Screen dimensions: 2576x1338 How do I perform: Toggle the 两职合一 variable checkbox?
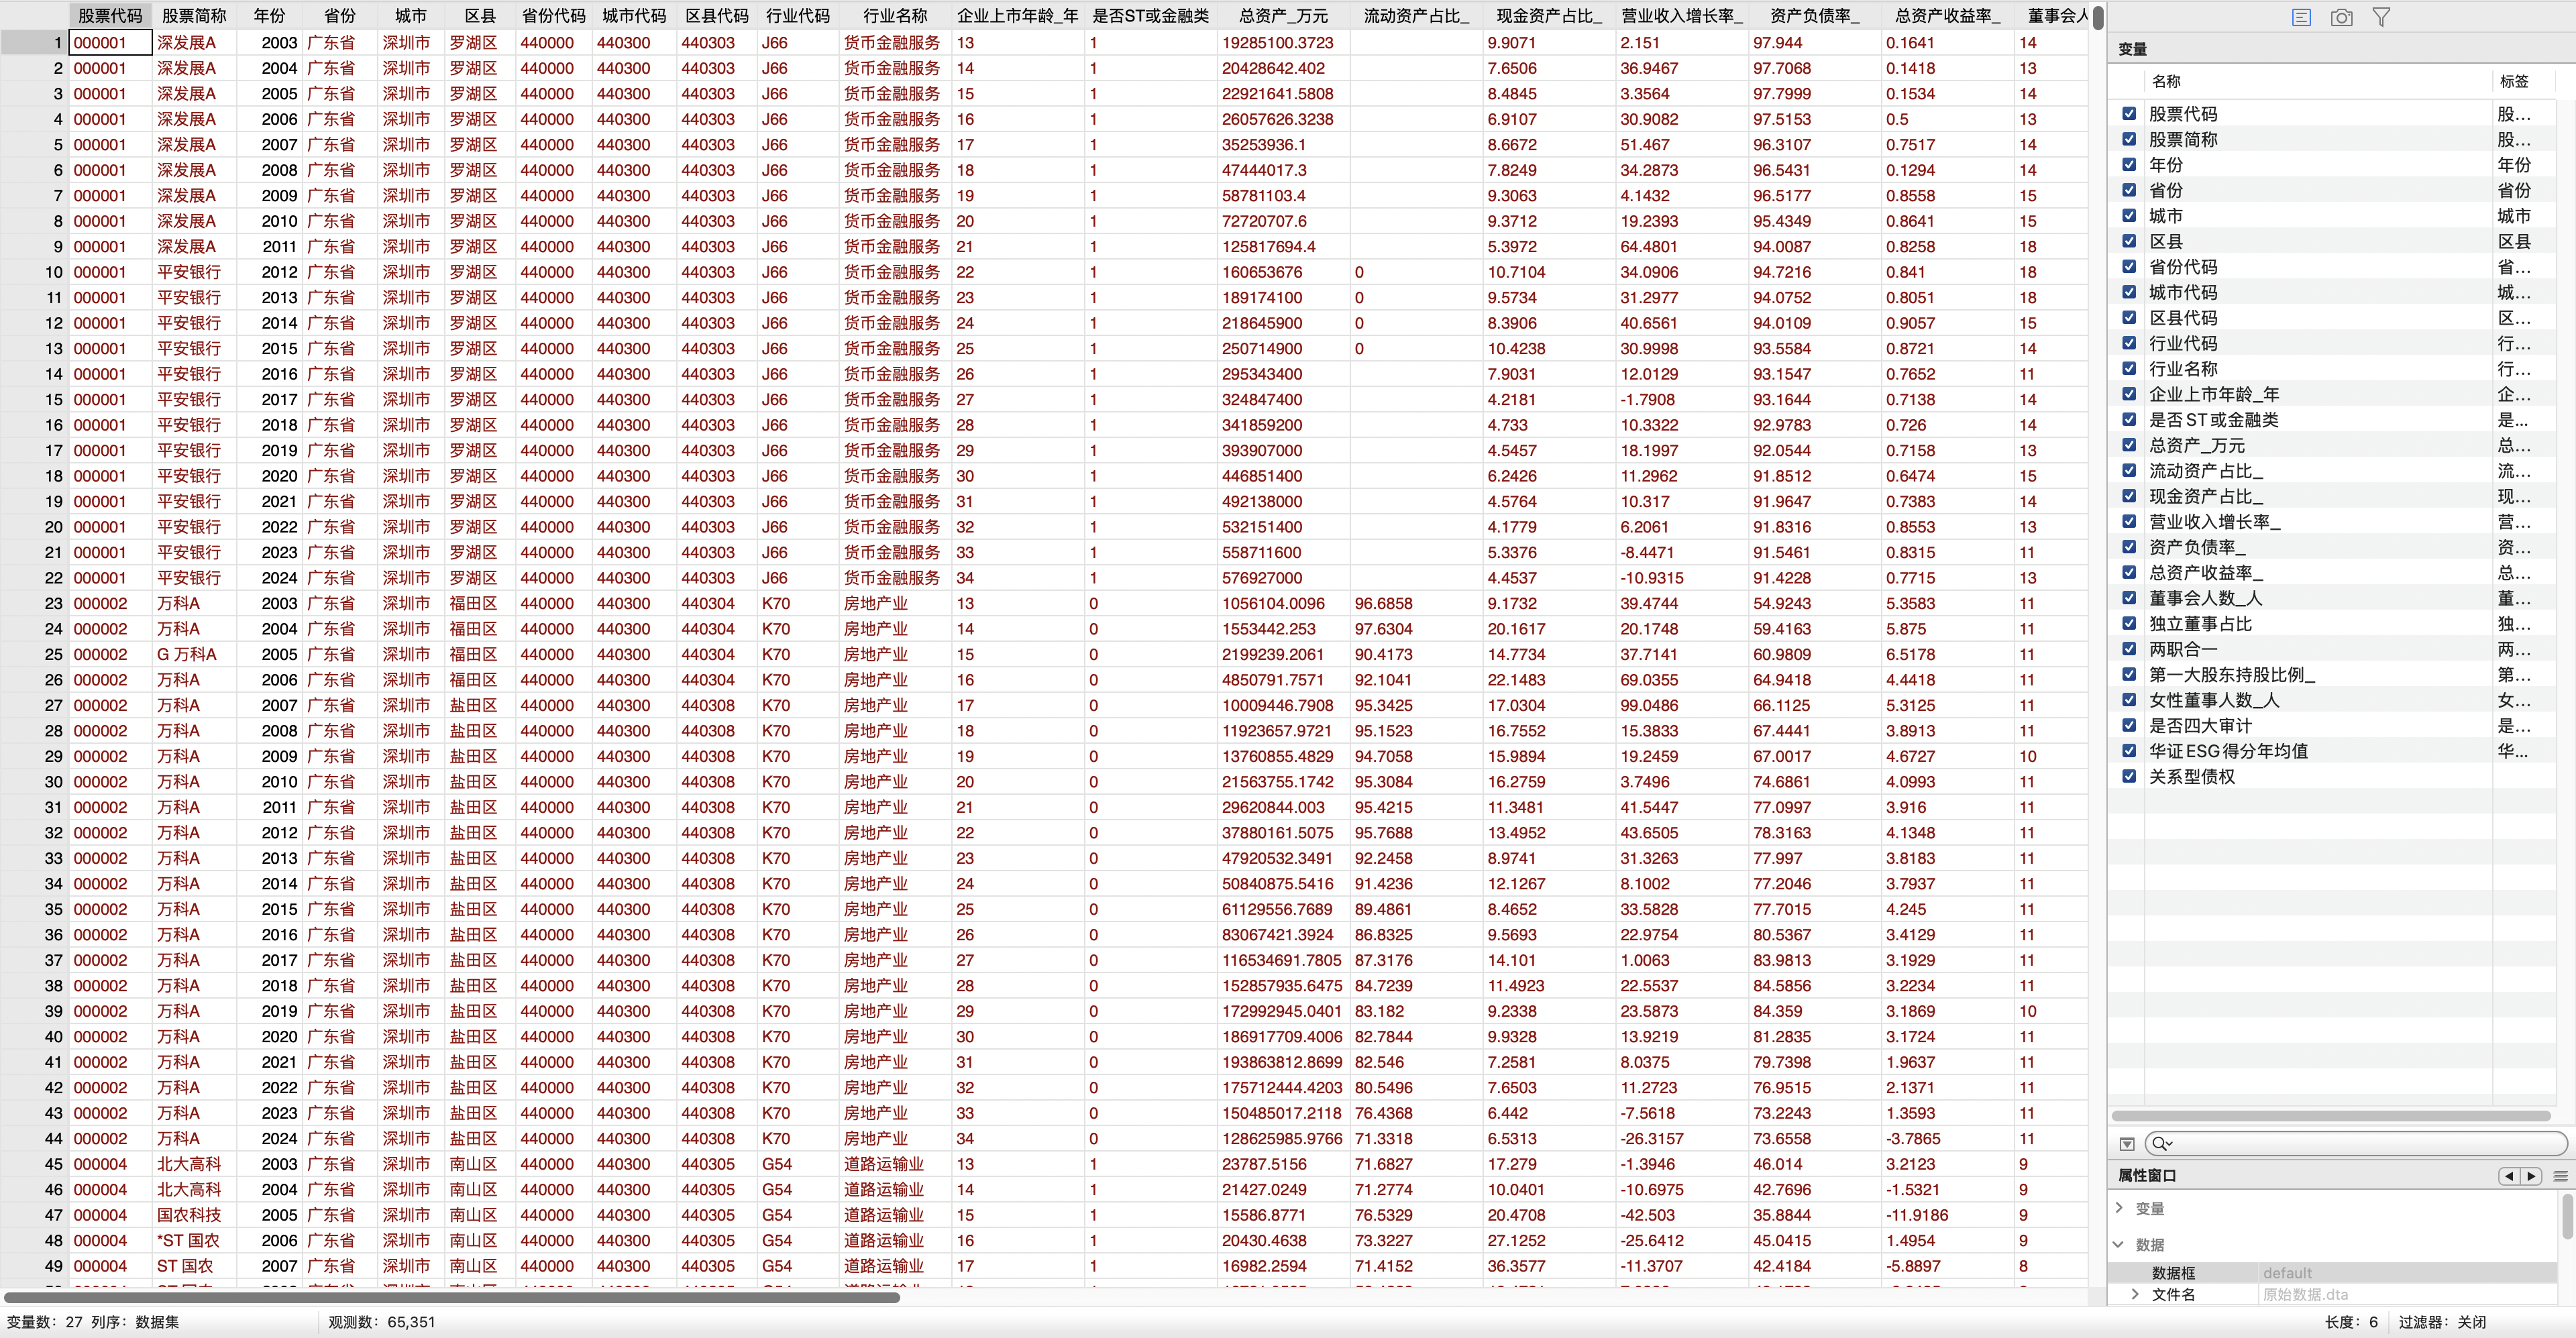coord(2129,649)
